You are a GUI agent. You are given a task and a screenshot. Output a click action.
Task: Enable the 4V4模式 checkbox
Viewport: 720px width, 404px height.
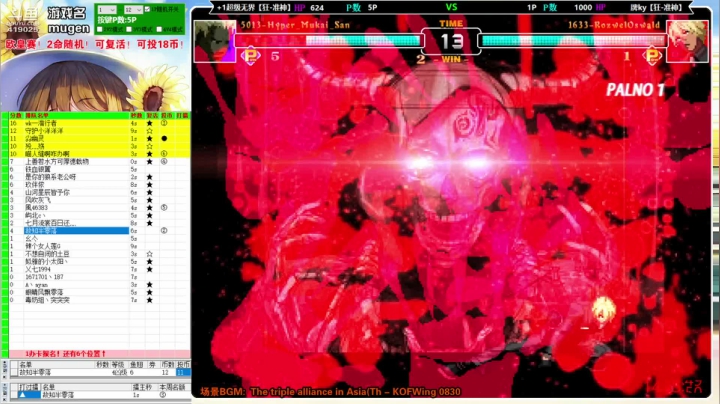[159, 29]
